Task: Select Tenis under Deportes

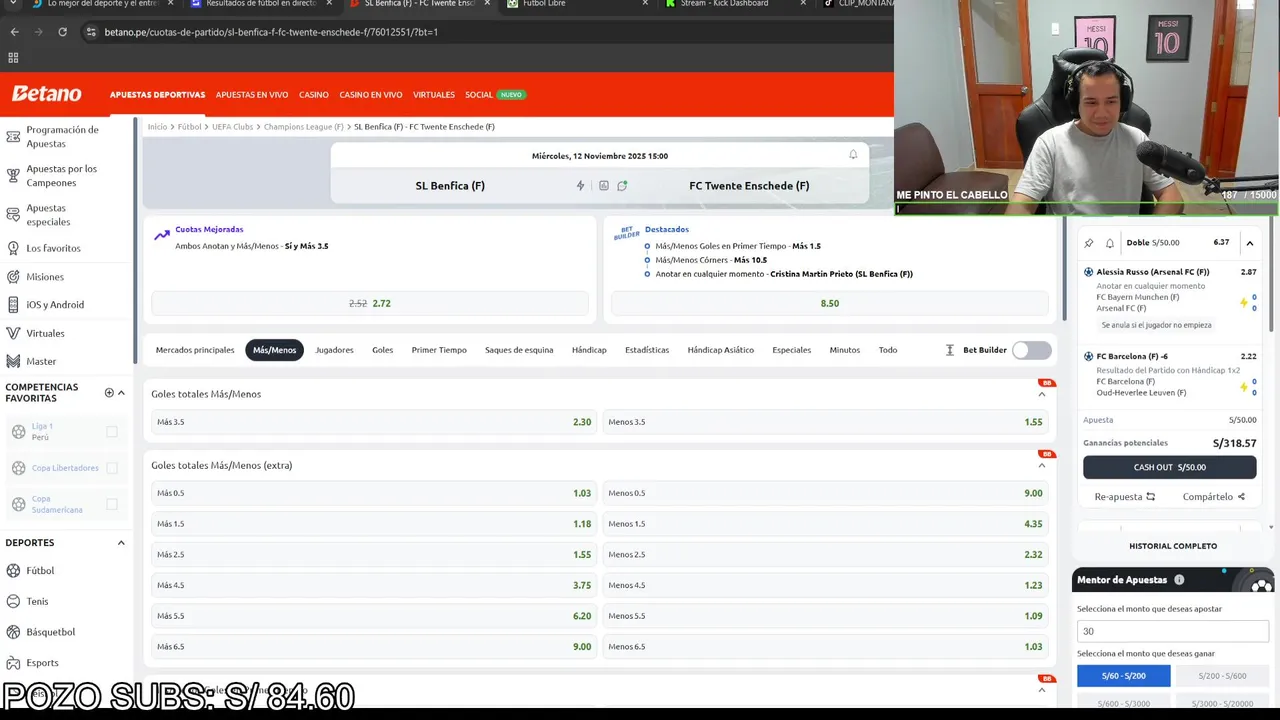Action: (x=37, y=602)
